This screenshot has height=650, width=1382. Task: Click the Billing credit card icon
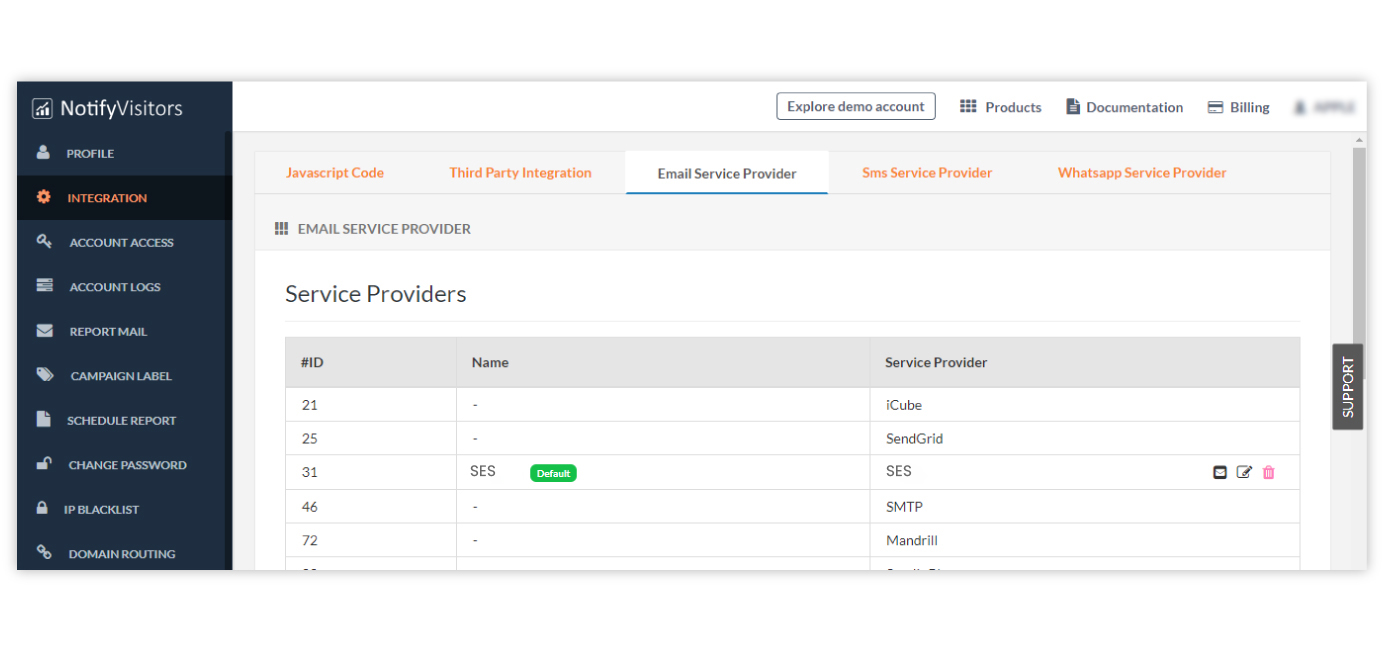1215,107
